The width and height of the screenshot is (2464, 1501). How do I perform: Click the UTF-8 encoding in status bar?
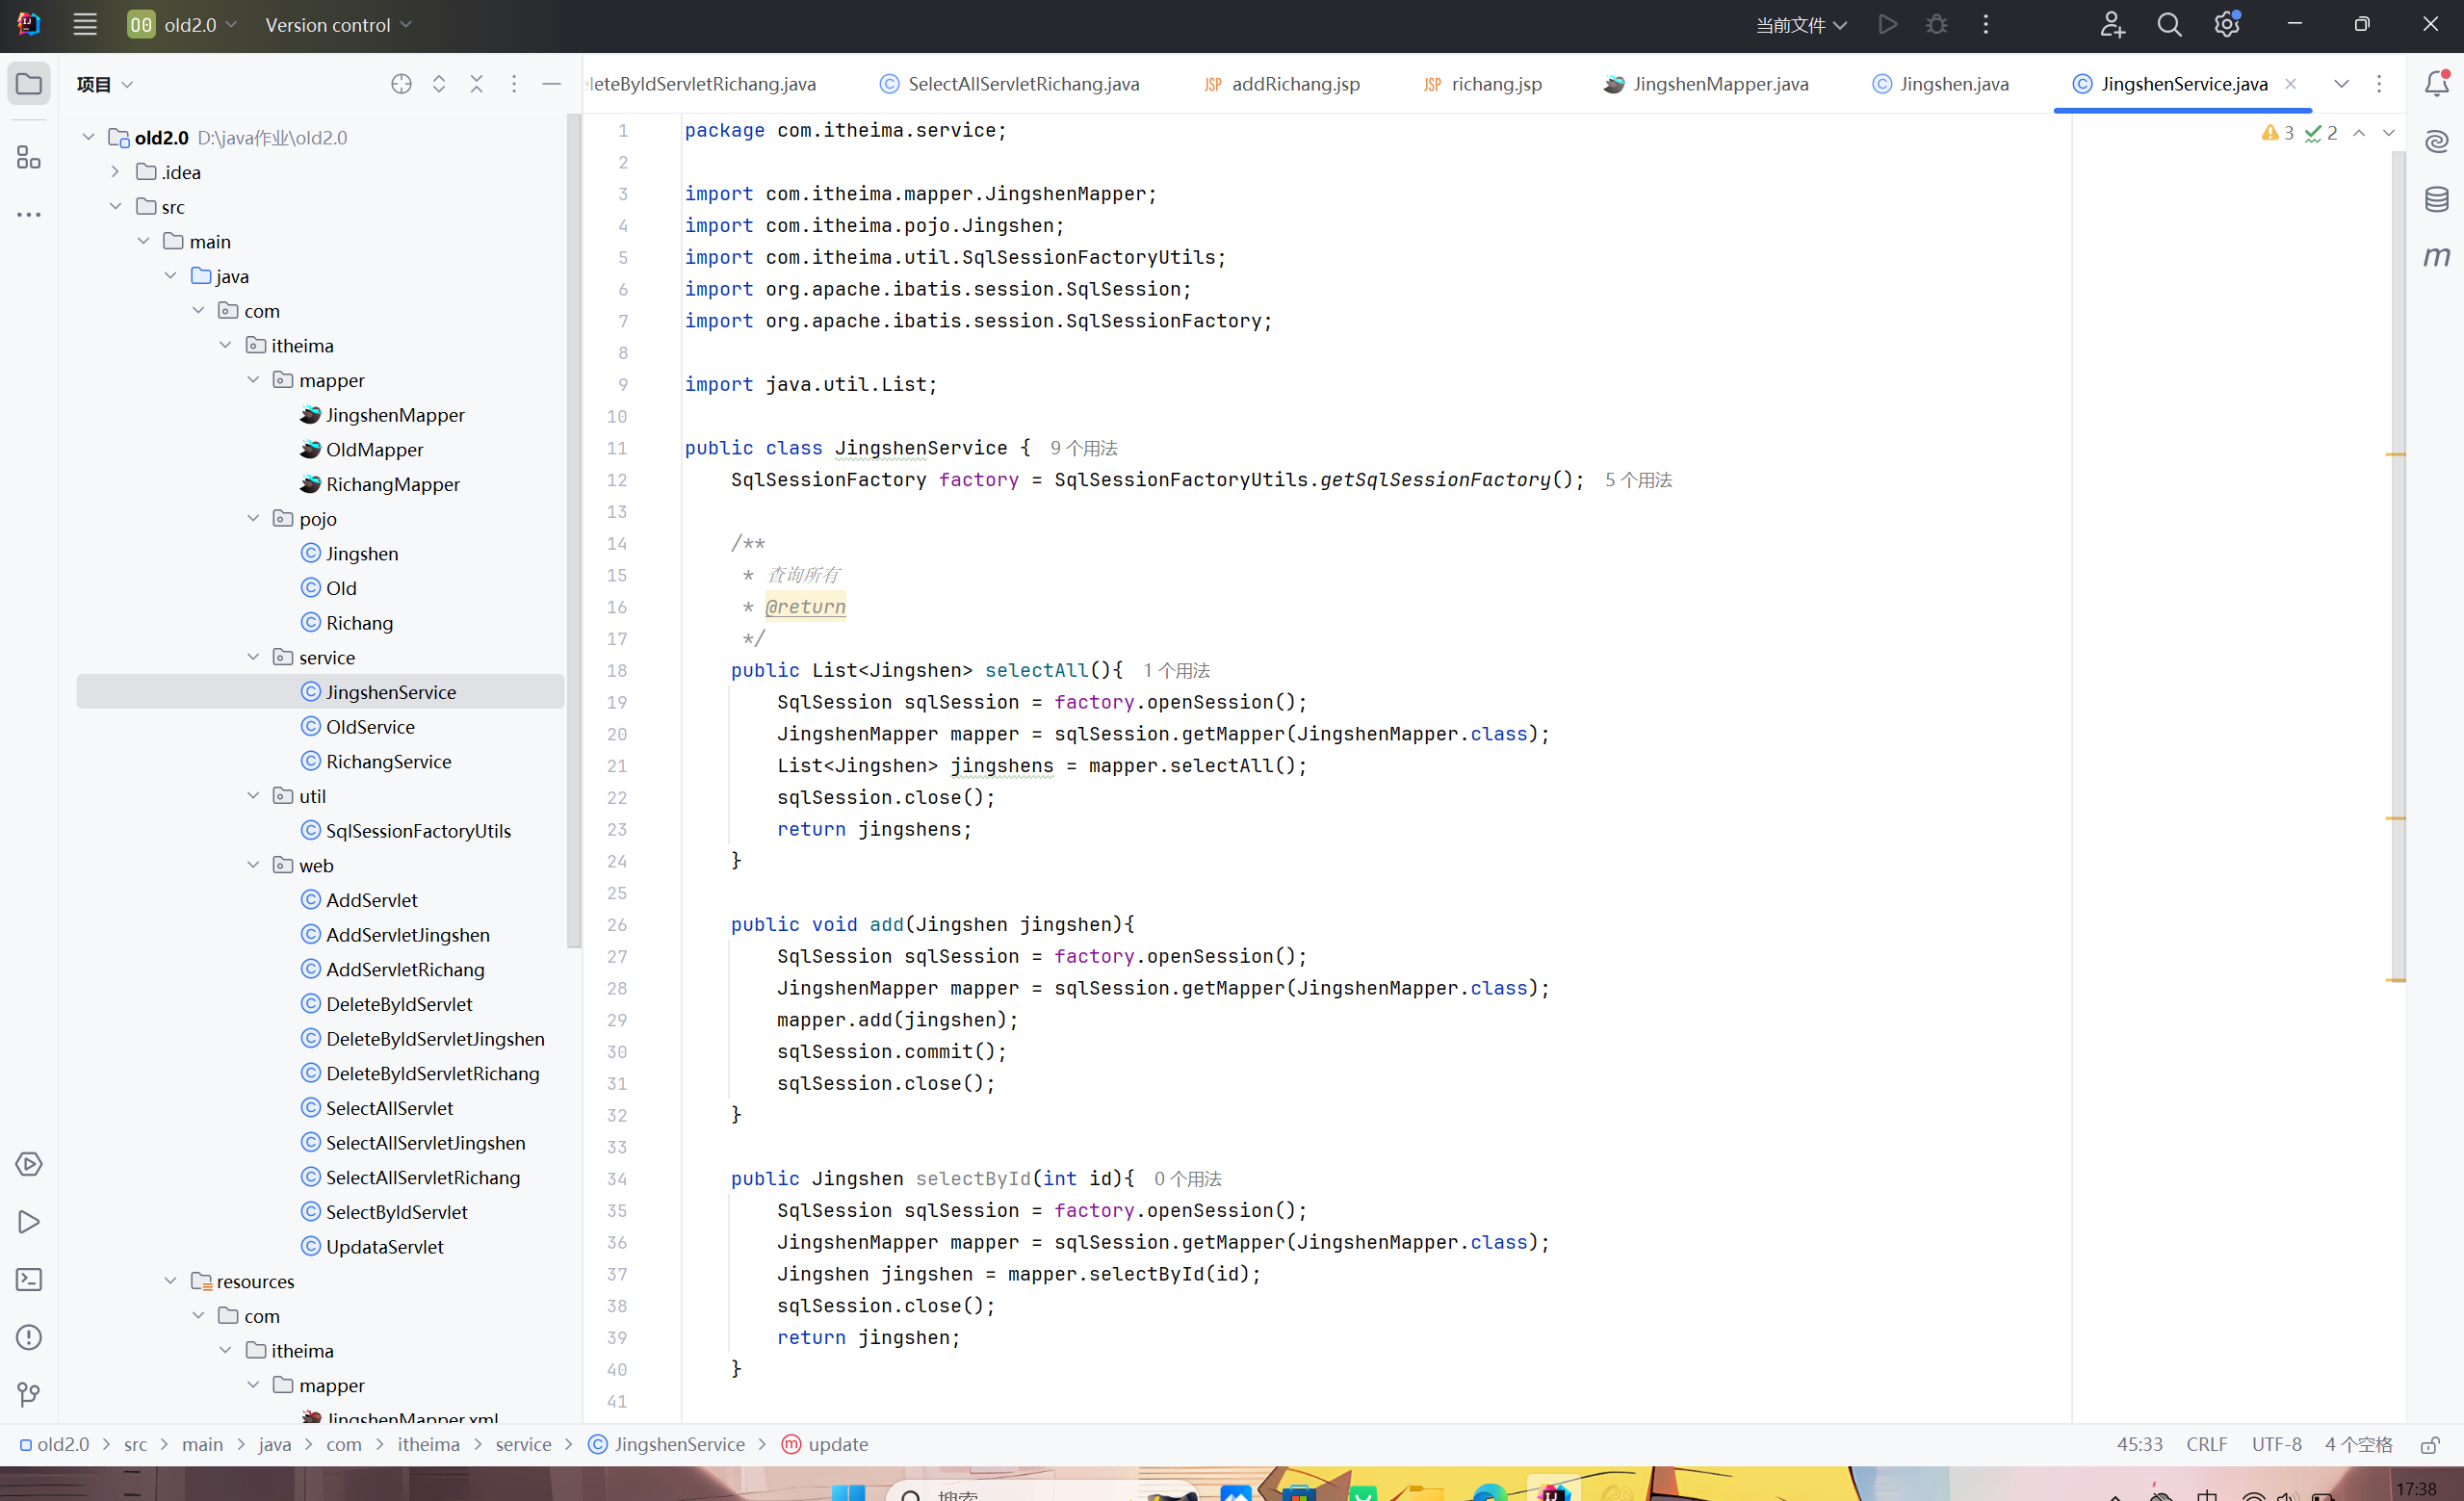click(2276, 1444)
